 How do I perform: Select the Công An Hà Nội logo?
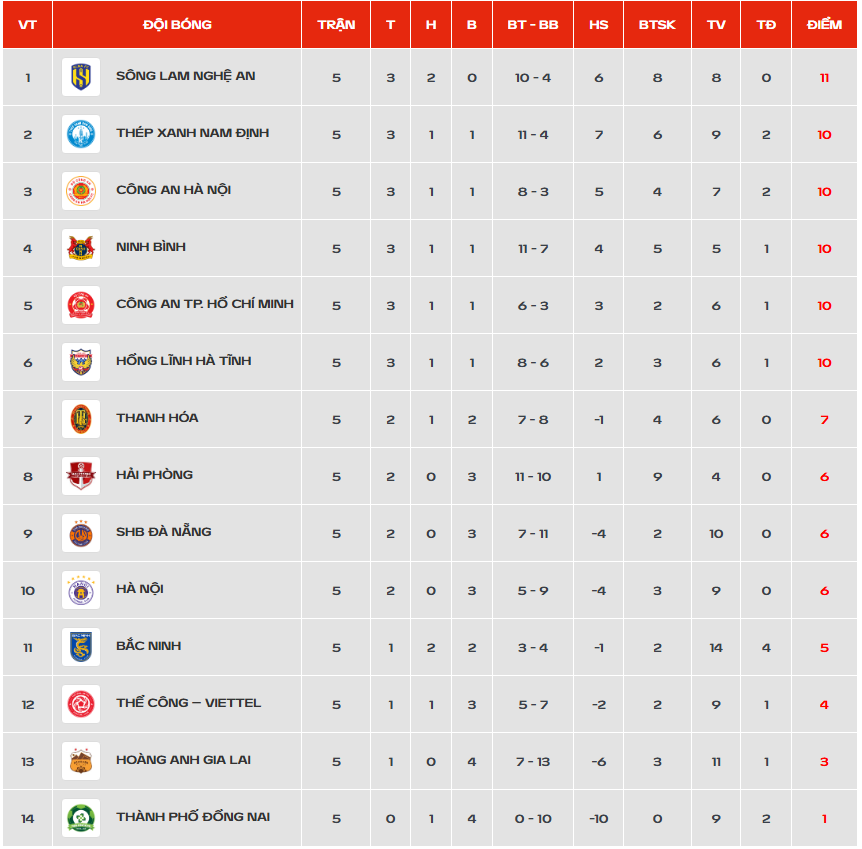click(x=81, y=191)
